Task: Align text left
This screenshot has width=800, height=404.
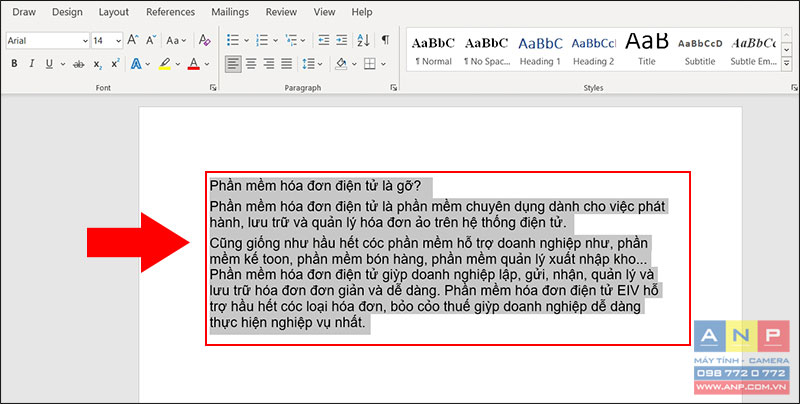Action: pyautogui.click(x=233, y=64)
